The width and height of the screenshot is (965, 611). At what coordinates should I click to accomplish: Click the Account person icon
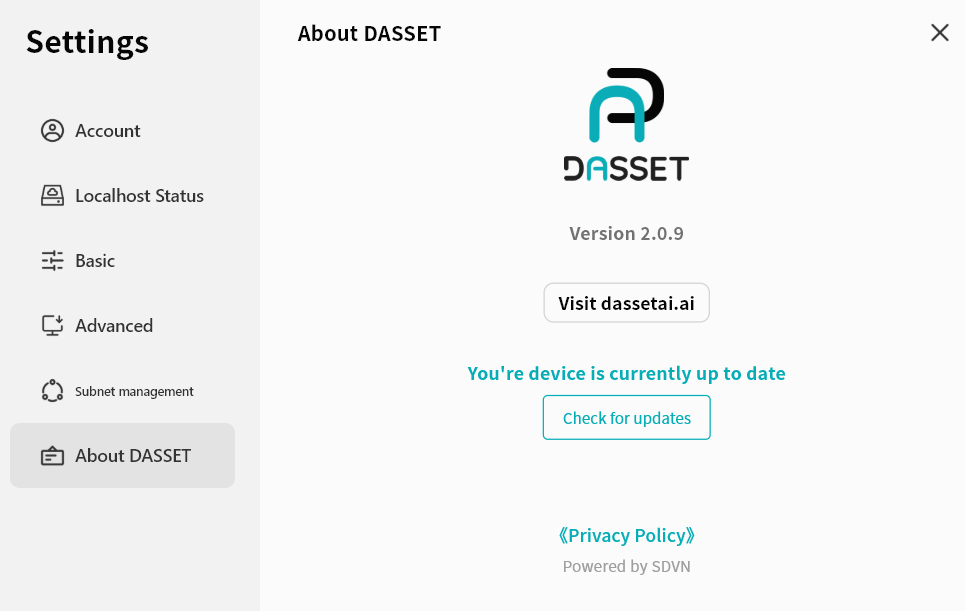point(52,131)
